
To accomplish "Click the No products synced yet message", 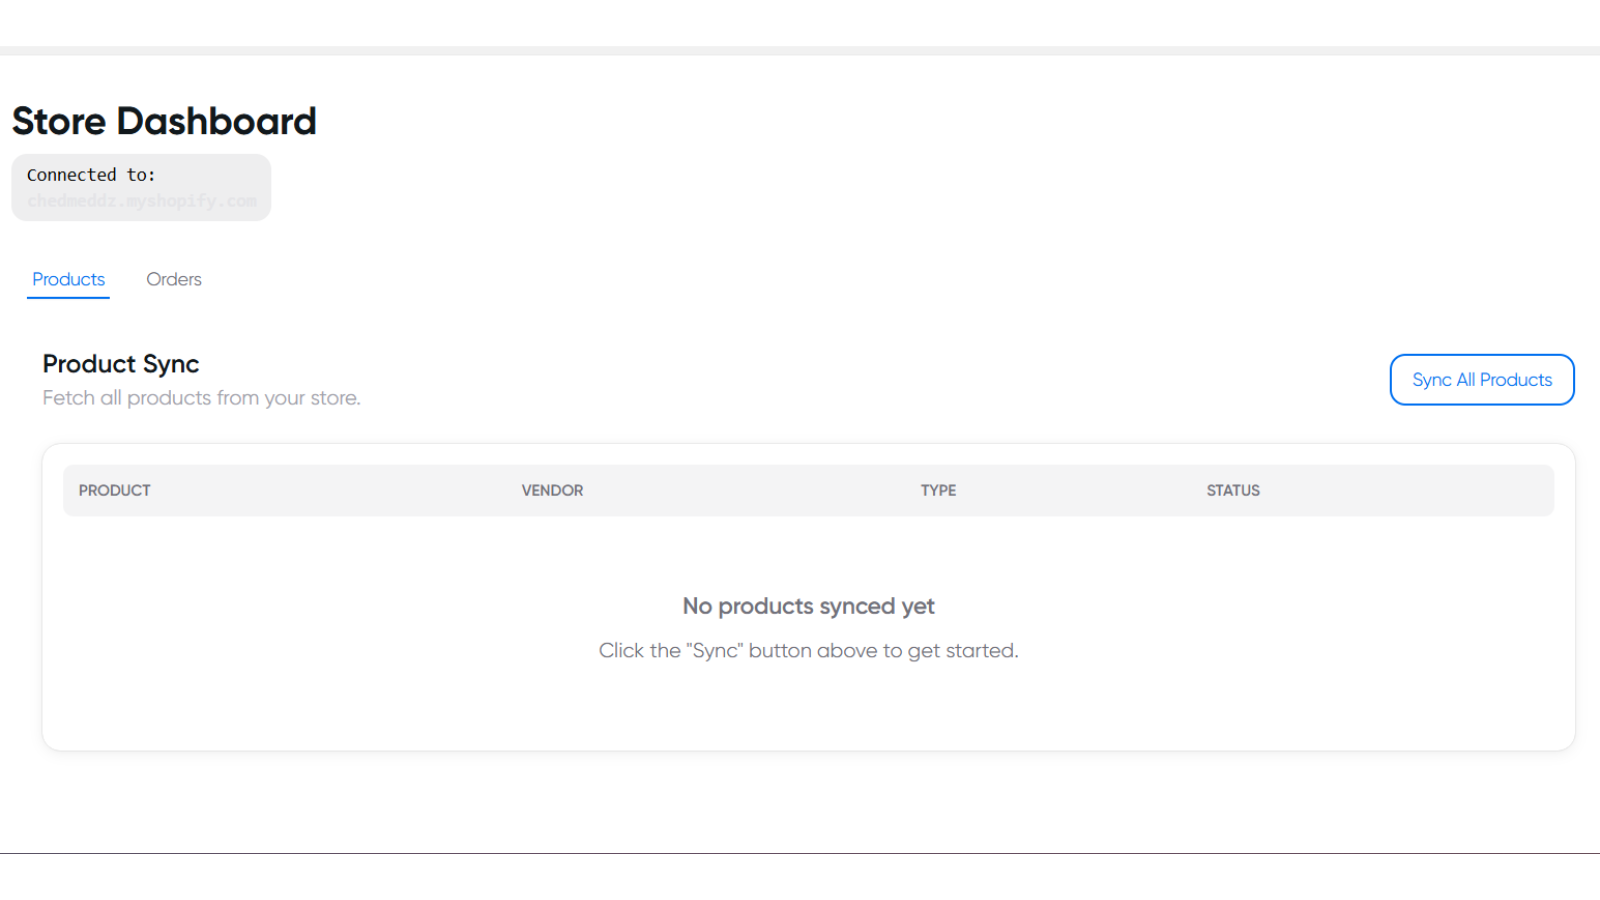I will coord(808,606).
